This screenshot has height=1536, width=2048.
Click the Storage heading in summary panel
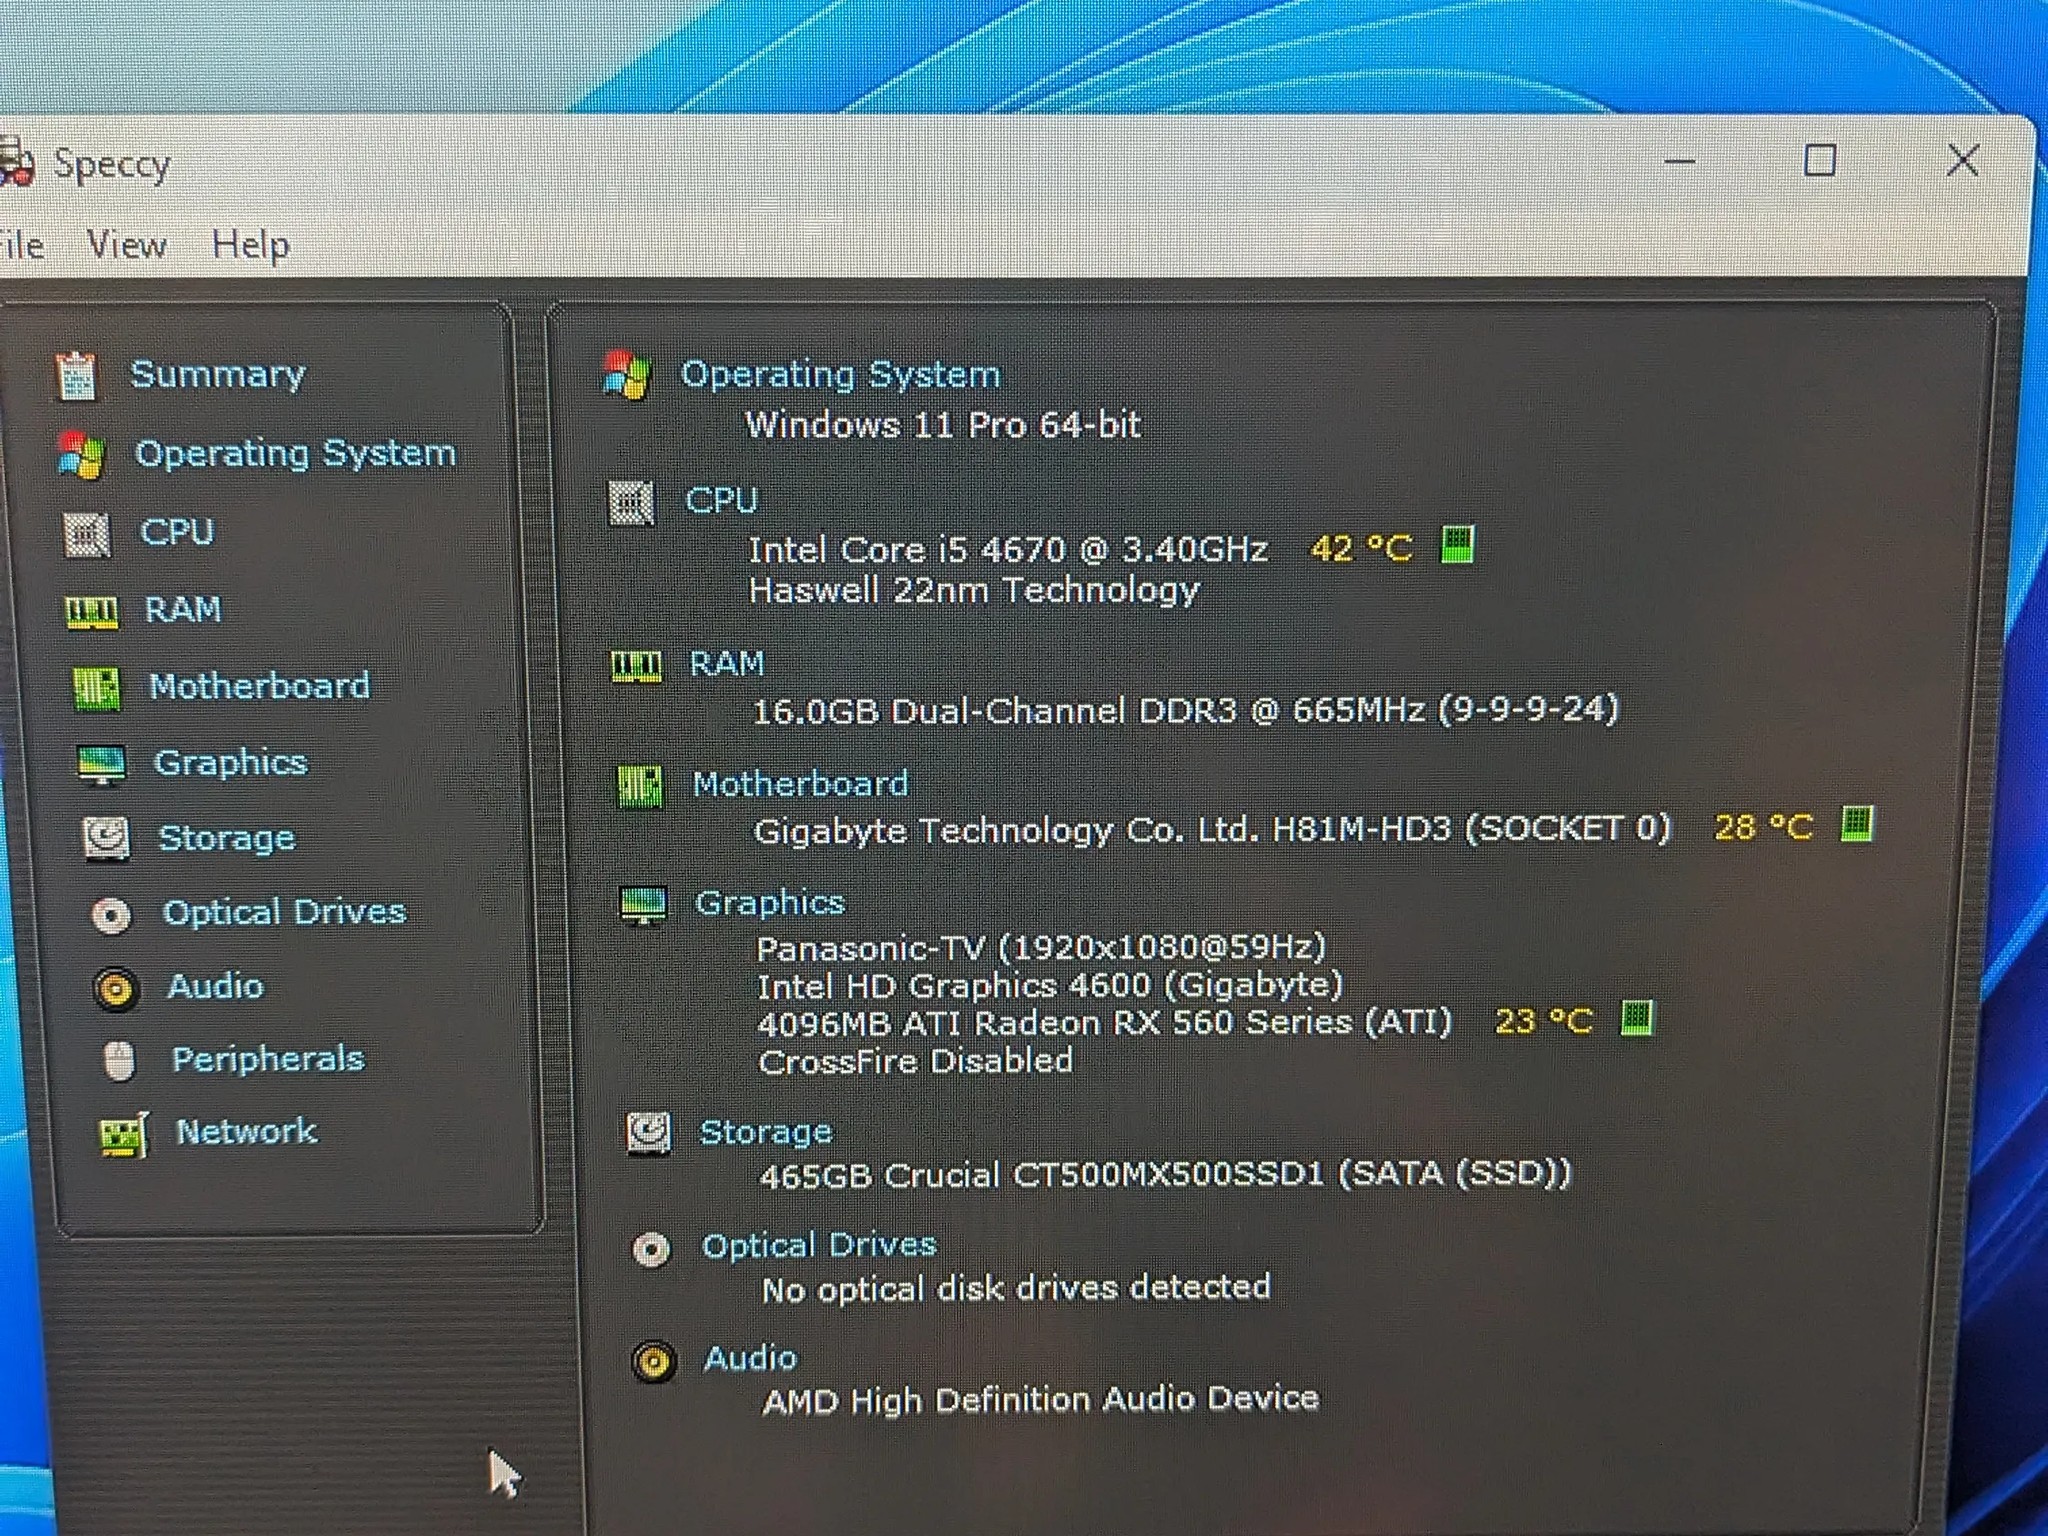coord(766,1132)
